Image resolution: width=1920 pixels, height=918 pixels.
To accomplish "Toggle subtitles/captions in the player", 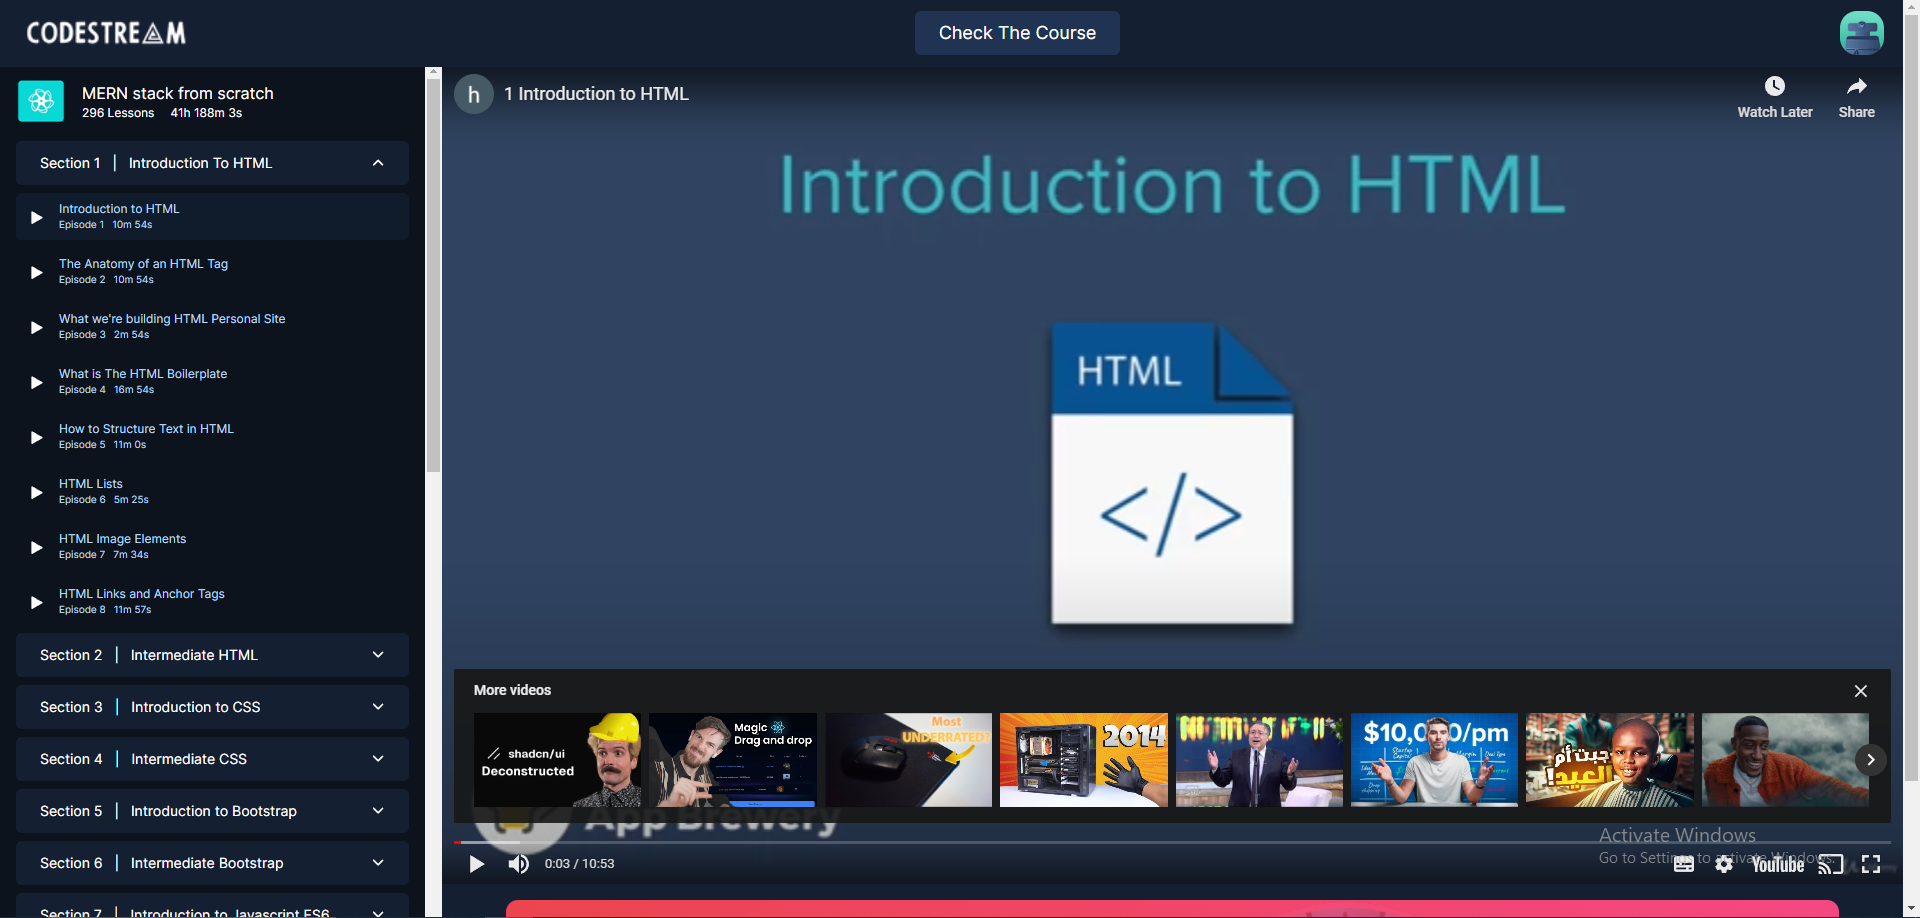I will (1684, 864).
